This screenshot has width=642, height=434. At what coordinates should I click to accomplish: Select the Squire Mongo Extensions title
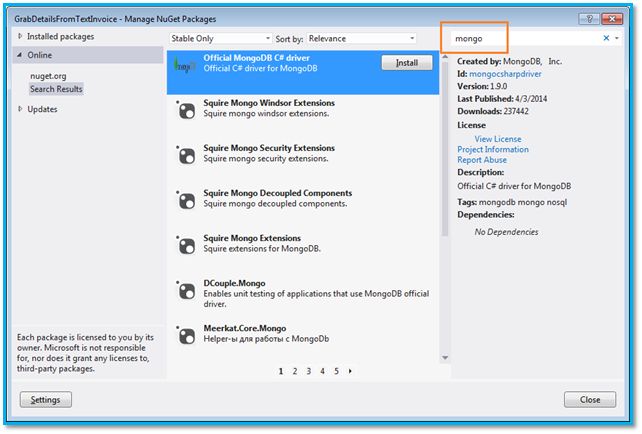(252, 238)
